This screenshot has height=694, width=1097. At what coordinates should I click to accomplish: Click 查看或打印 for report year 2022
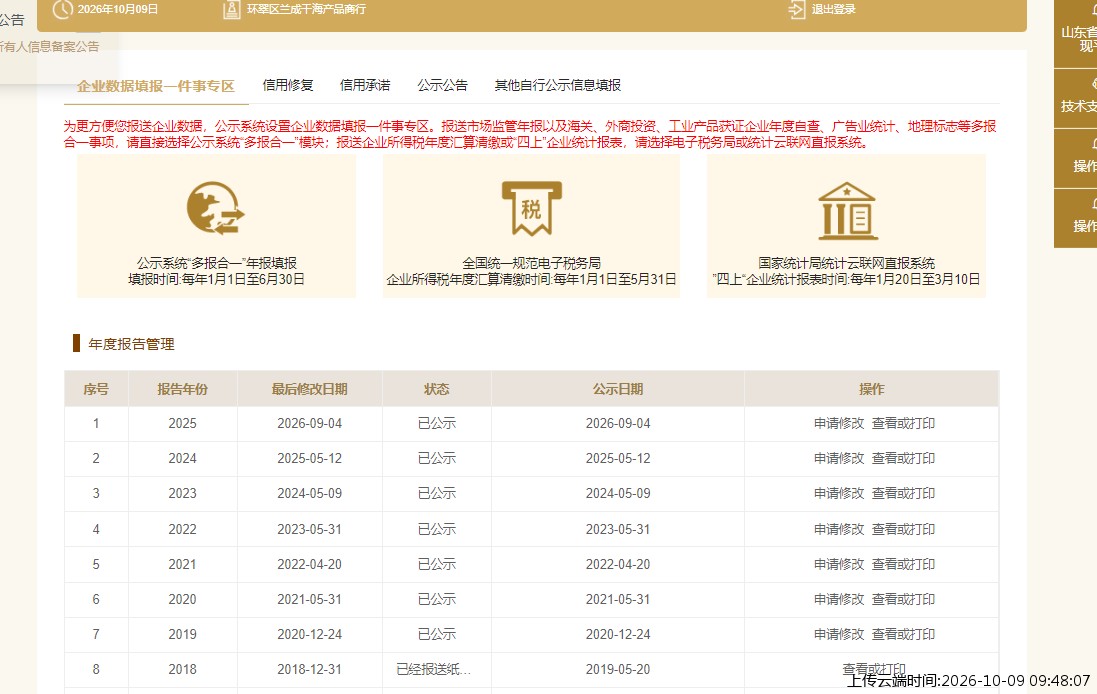pyautogui.click(x=903, y=530)
